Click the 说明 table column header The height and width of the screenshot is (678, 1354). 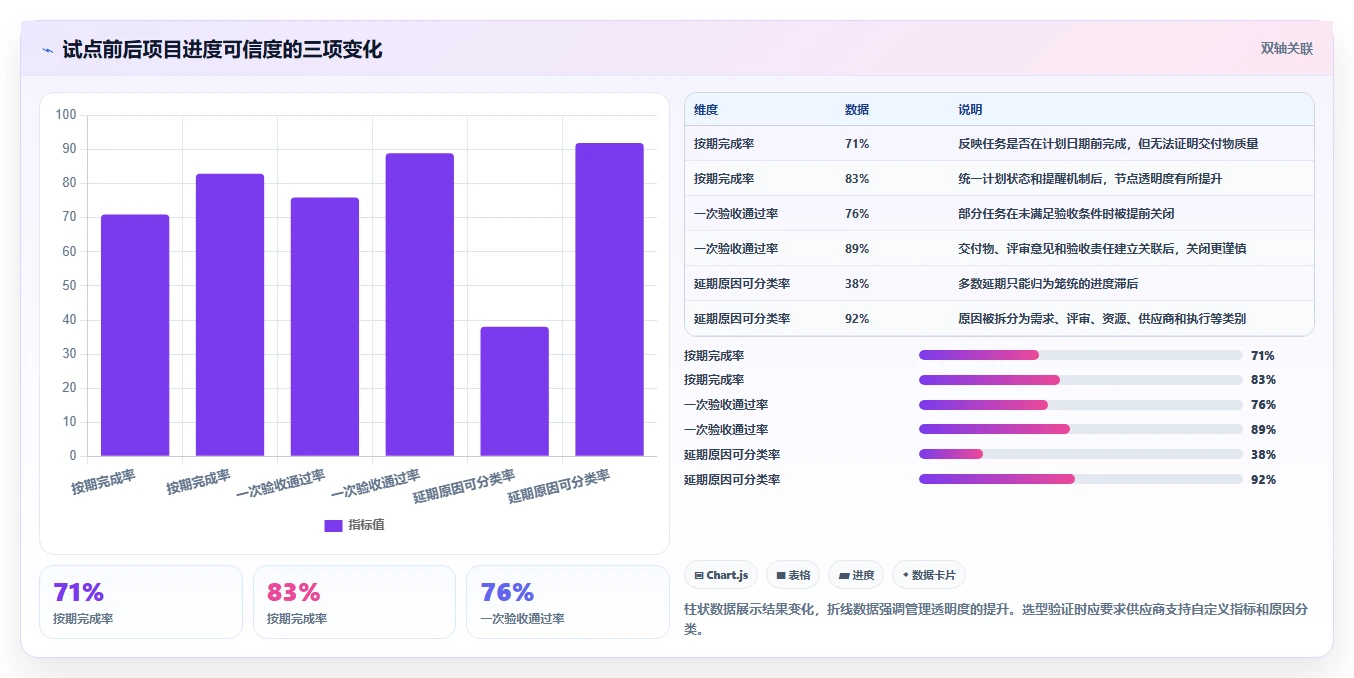[x=970, y=110]
